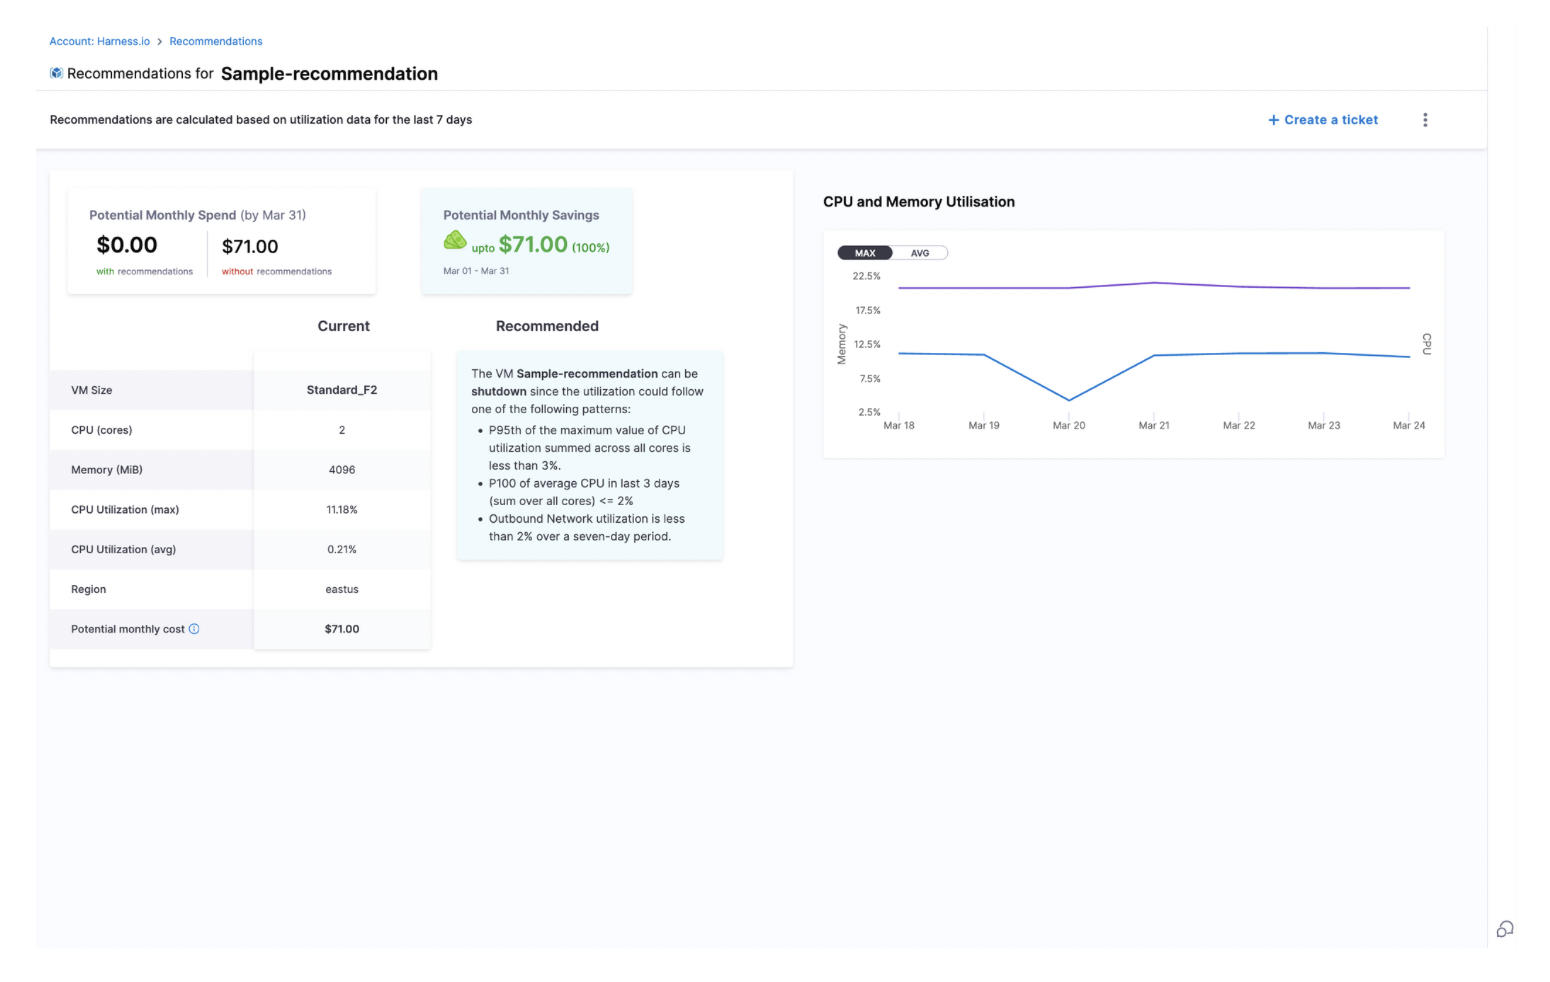
Task: Click the Mar 24 axis label
Action: 1409,426
